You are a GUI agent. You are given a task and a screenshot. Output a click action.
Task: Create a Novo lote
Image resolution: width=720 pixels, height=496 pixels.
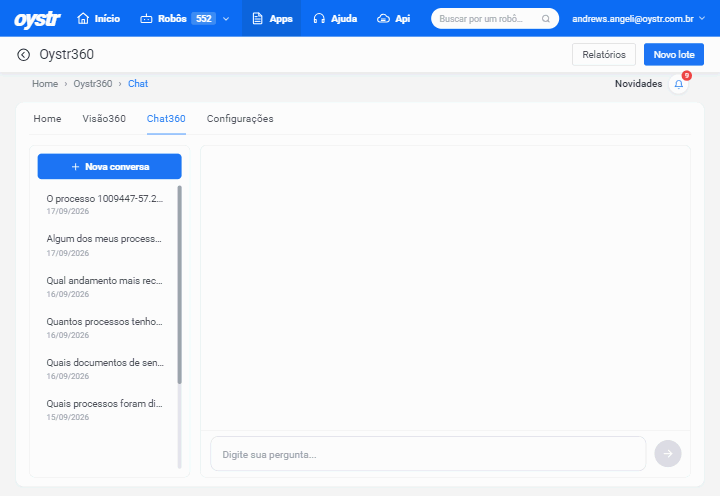click(674, 55)
